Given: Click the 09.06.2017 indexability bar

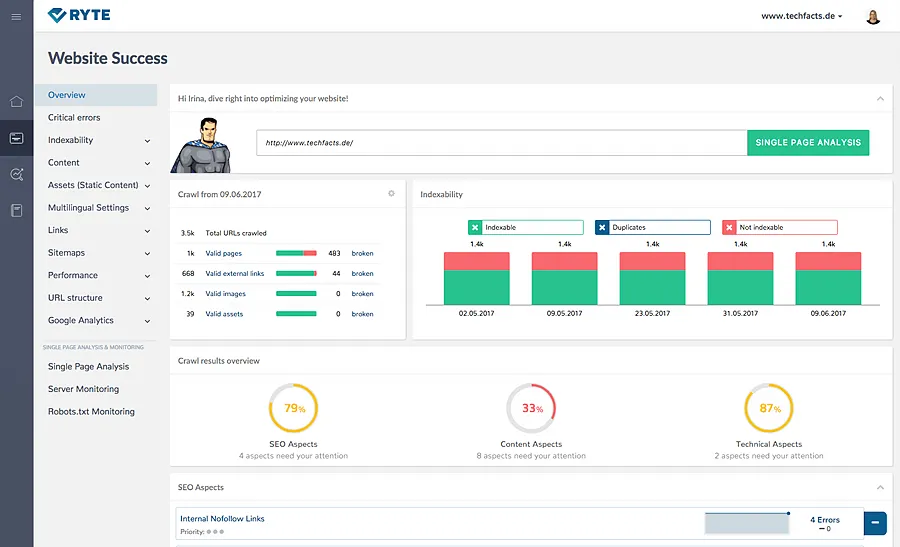Looking at the screenshot, I should pyautogui.click(x=828, y=278).
